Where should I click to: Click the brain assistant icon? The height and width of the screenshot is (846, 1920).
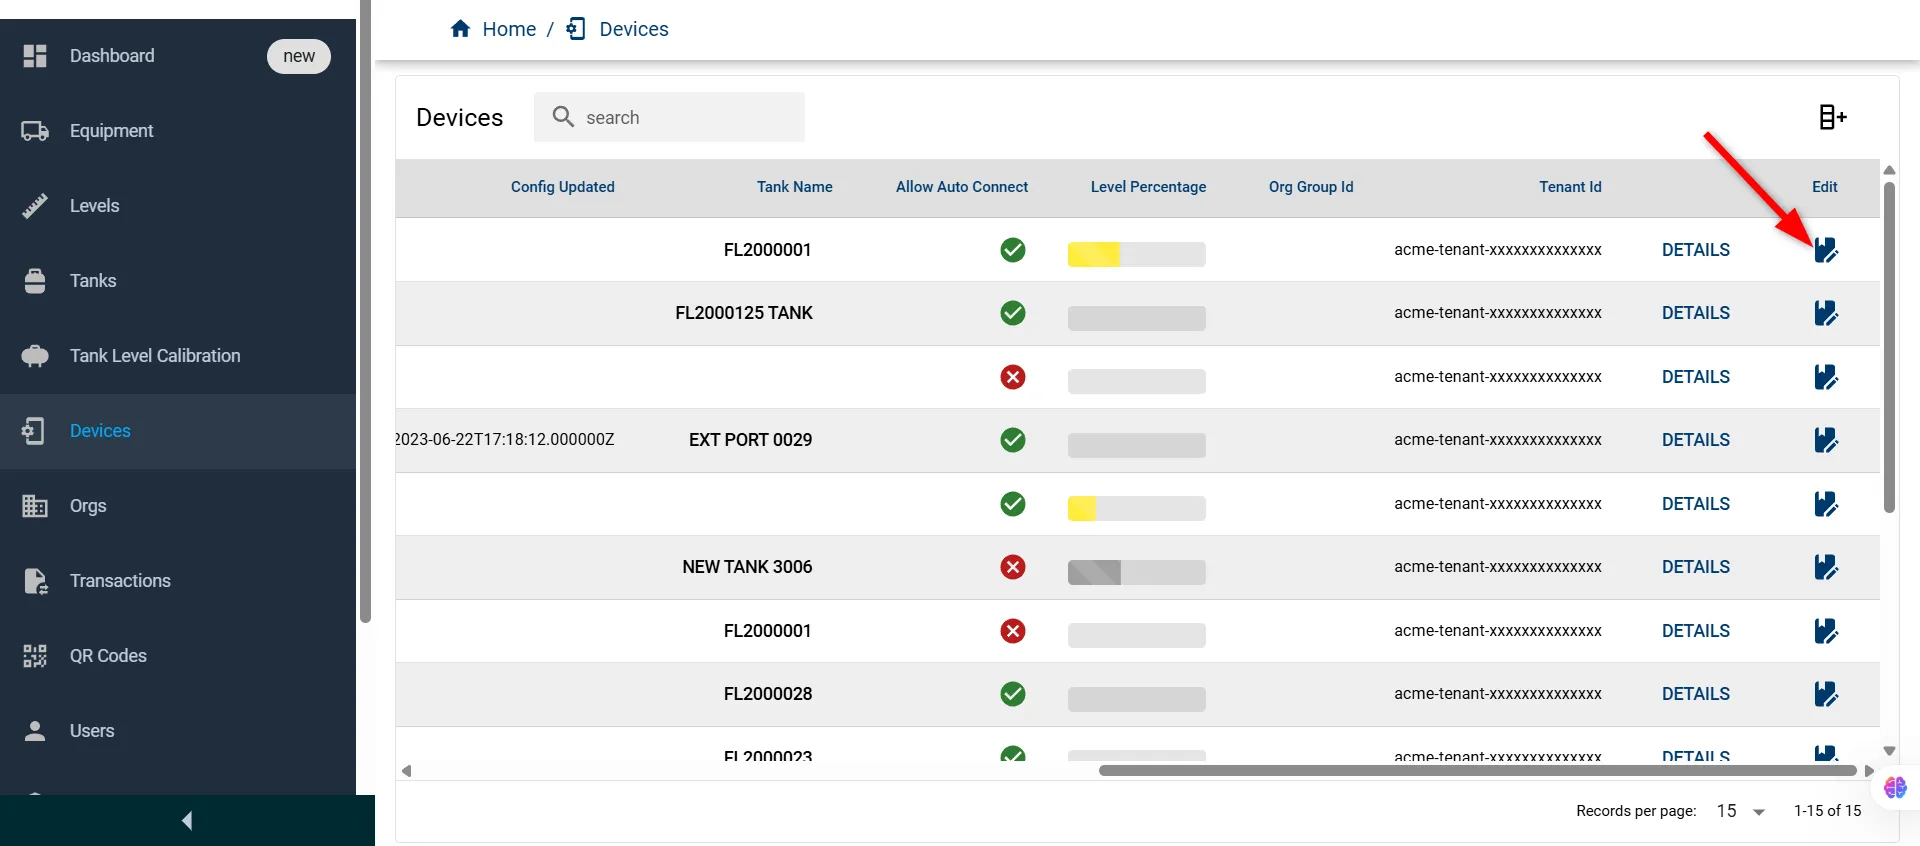(x=1895, y=788)
